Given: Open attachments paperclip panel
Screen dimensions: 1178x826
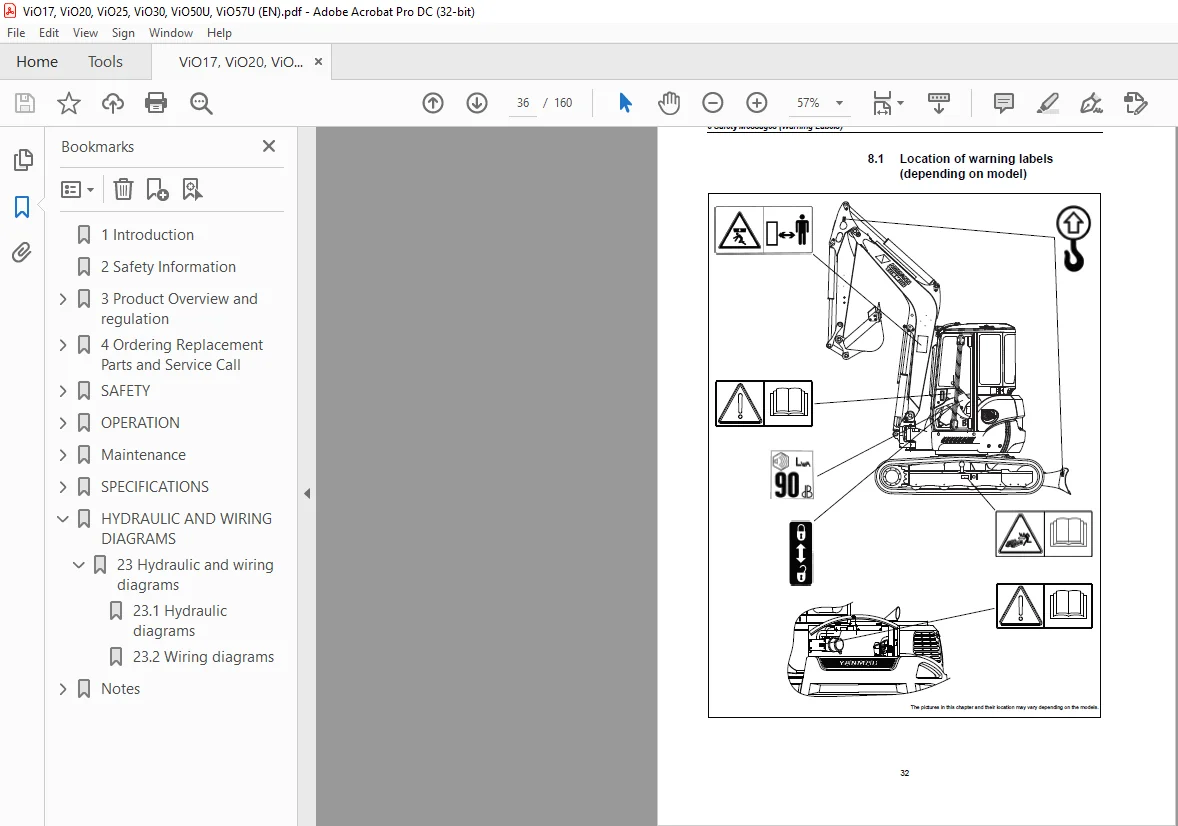Looking at the screenshot, I should pos(22,253).
